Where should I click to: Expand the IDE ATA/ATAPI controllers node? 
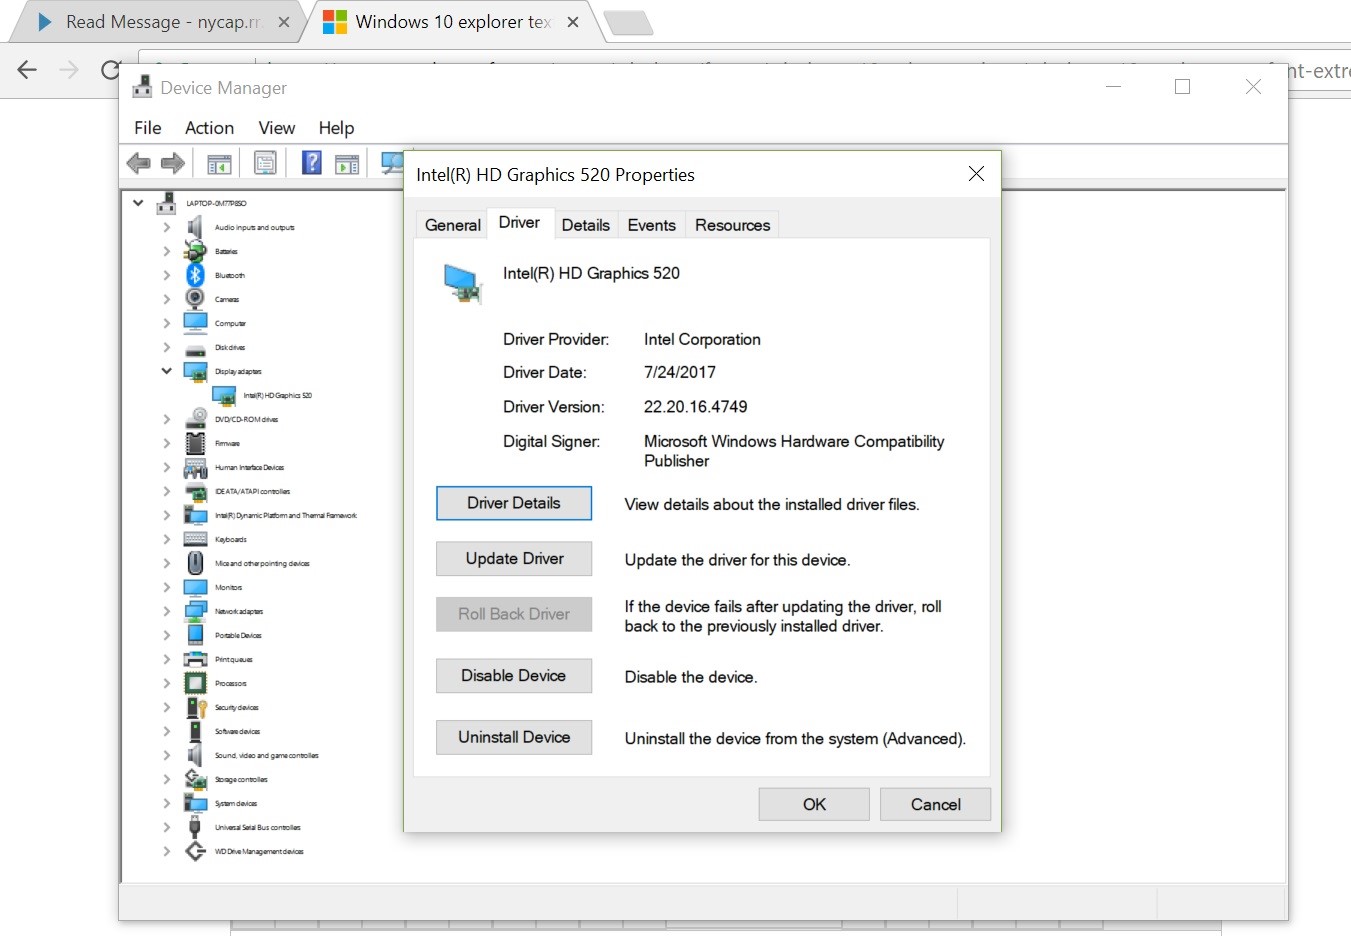point(166,491)
